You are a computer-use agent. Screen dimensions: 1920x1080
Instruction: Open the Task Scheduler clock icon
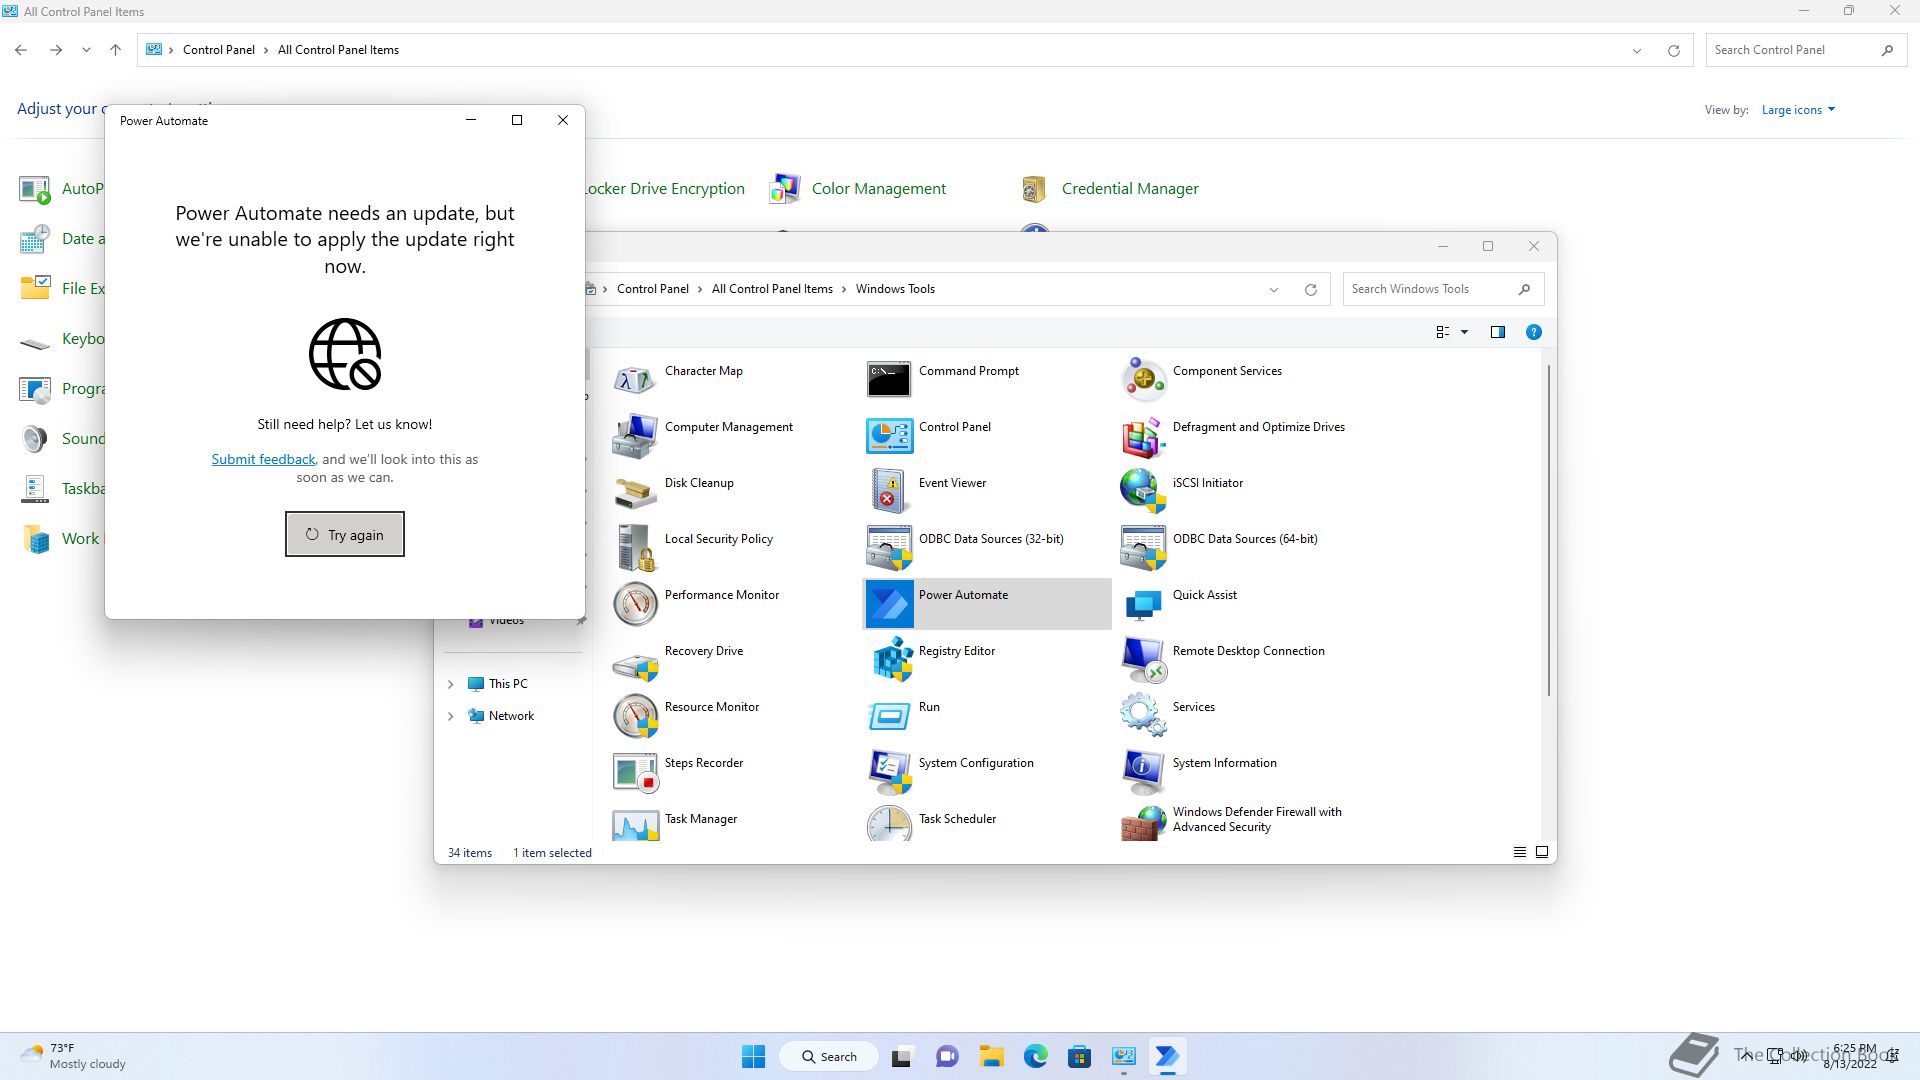pos(889,825)
